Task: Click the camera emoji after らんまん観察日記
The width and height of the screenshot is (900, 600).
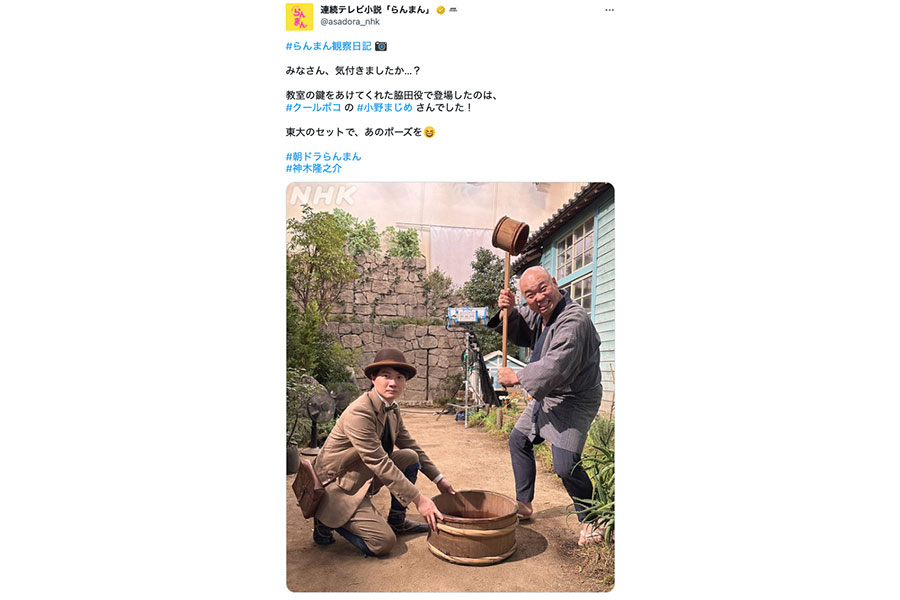Action: point(381,46)
